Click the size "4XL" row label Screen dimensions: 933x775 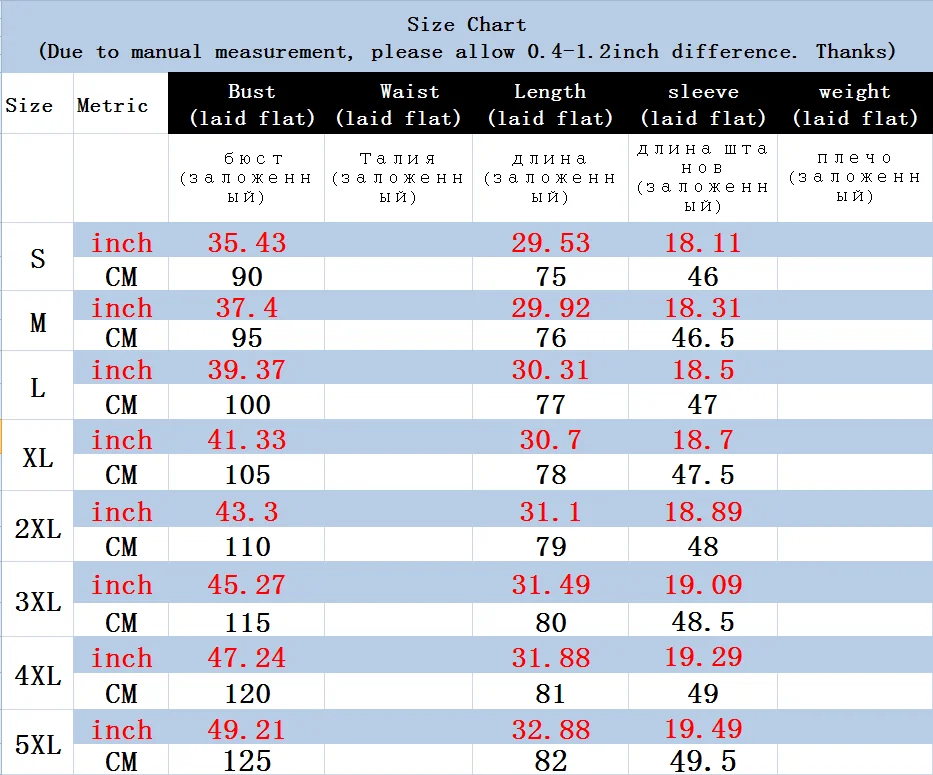[x=37, y=676]
